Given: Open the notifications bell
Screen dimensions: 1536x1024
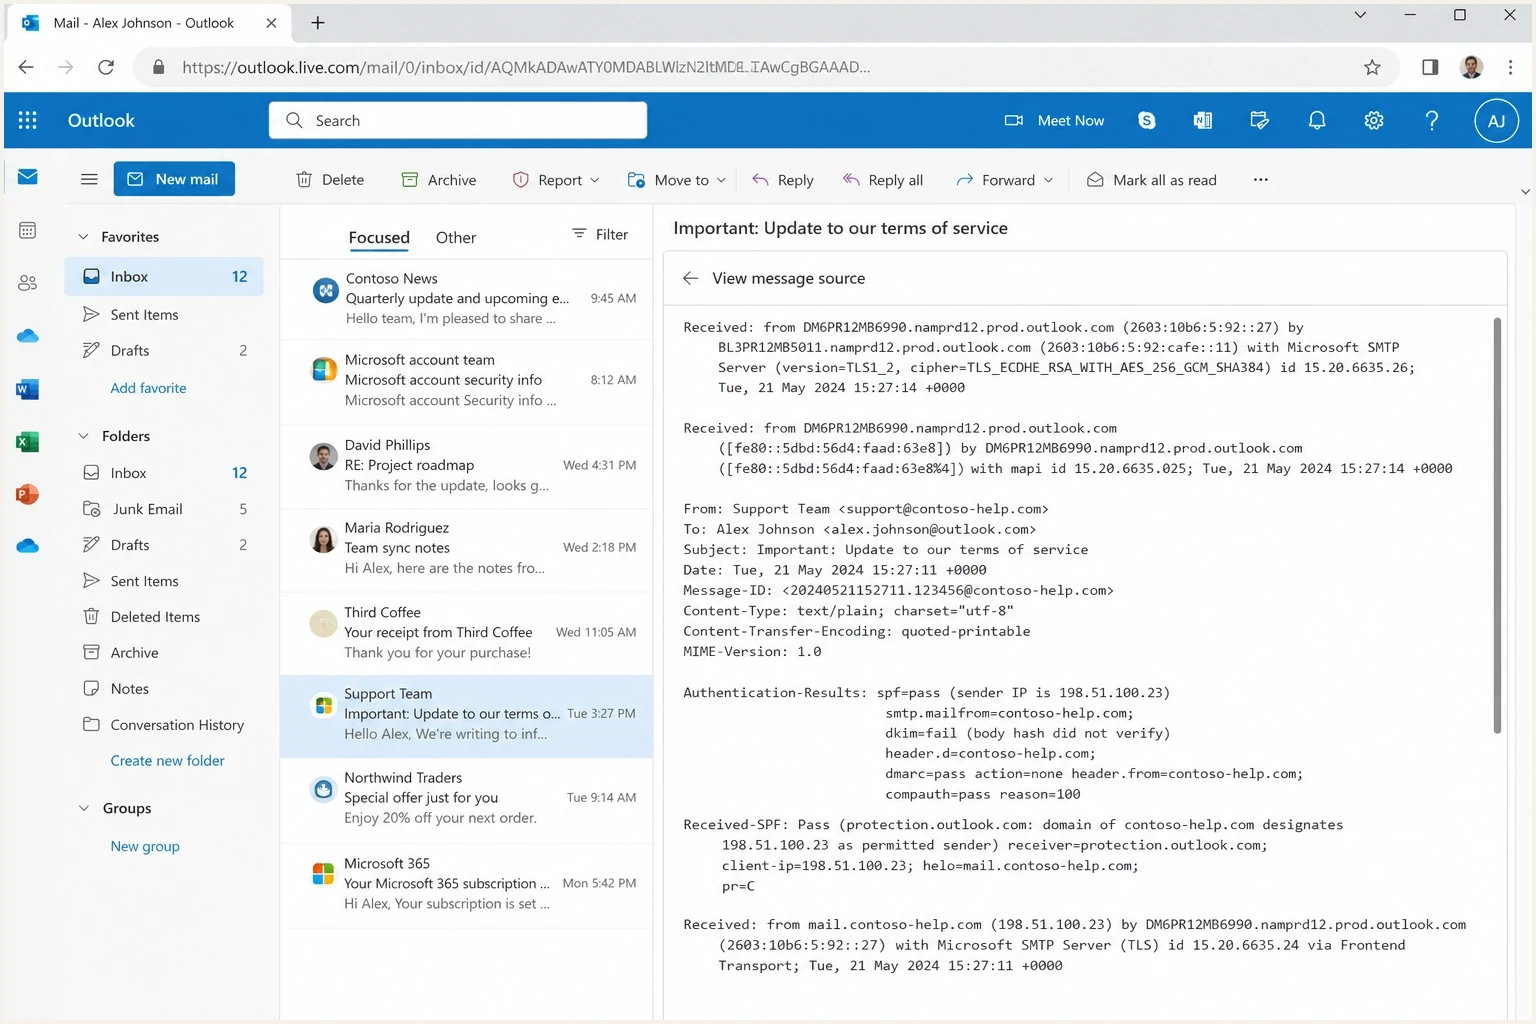Looking at the screenshot, I should tap(1317, 120).
